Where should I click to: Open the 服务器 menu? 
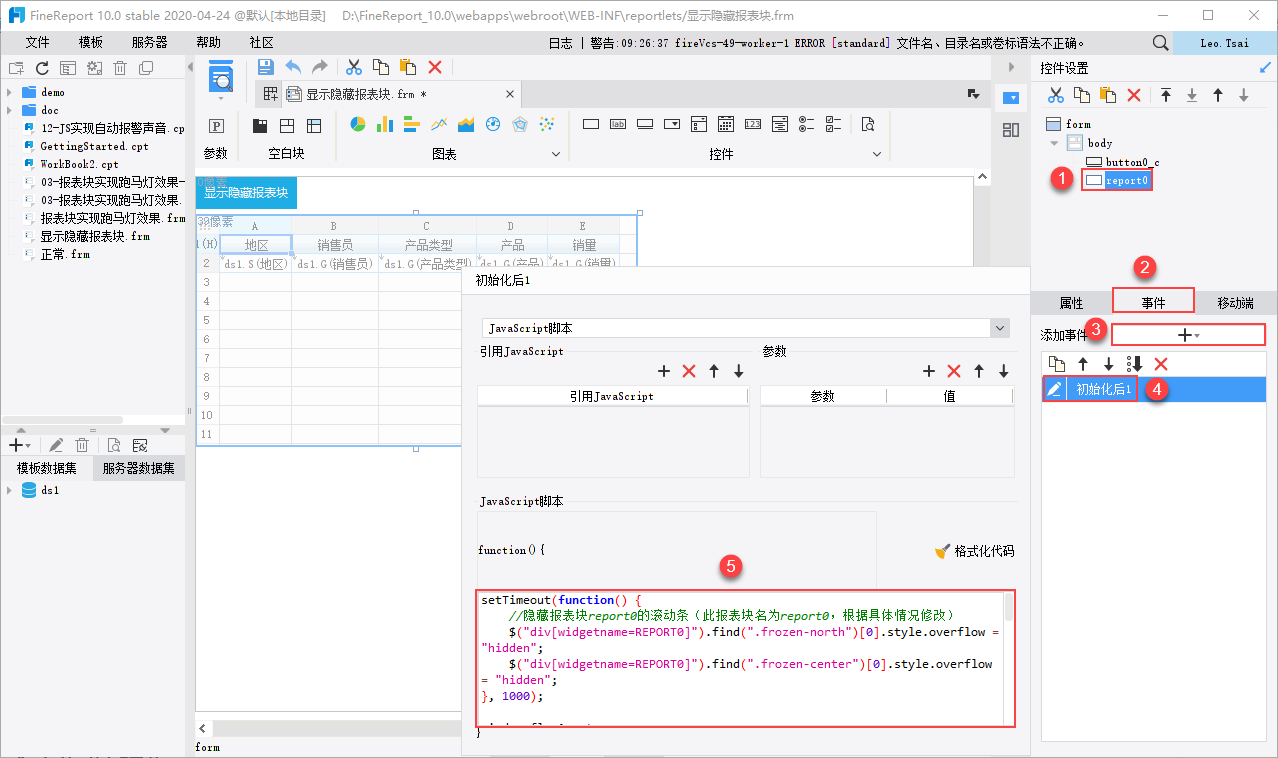coord(149,43)
